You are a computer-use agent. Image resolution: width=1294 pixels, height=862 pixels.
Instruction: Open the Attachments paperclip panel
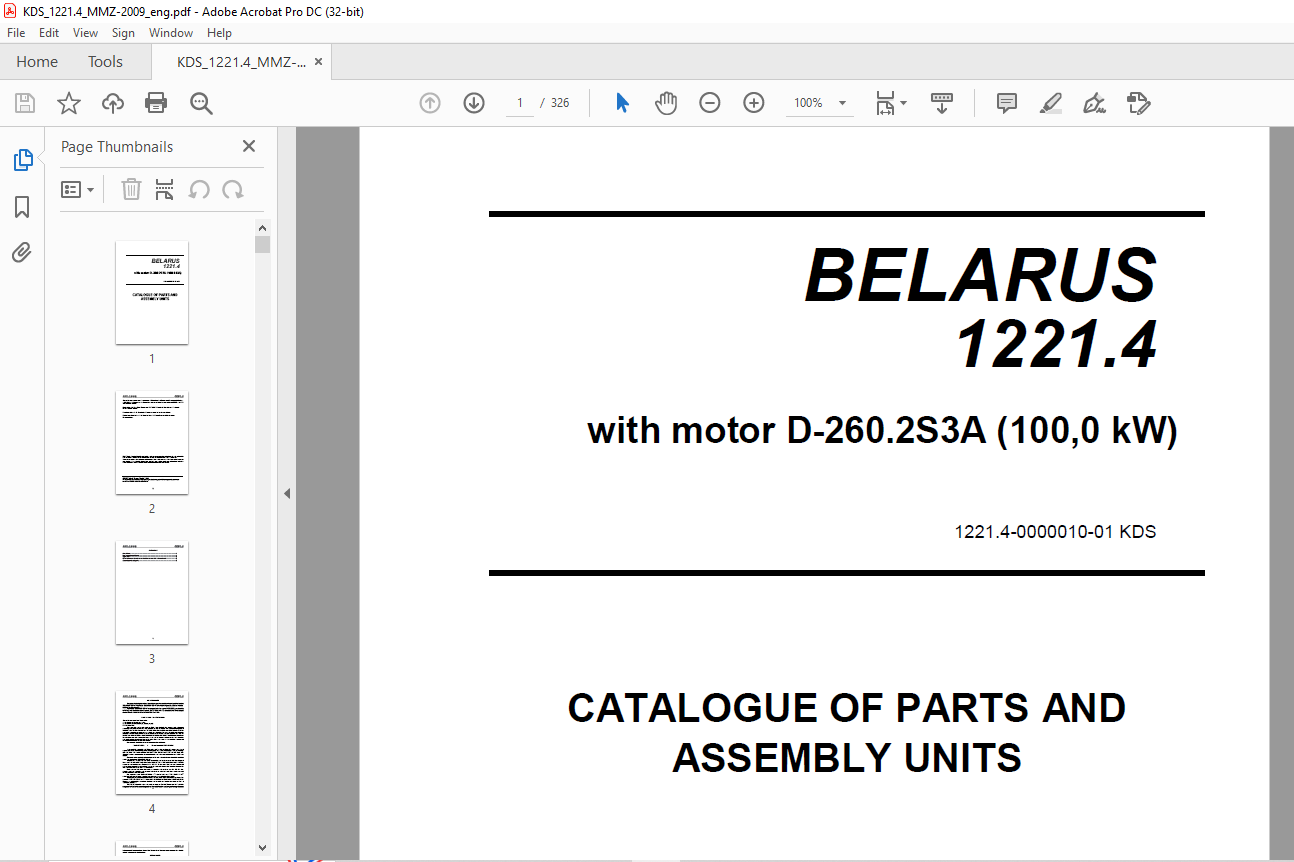tap(22, 253)
